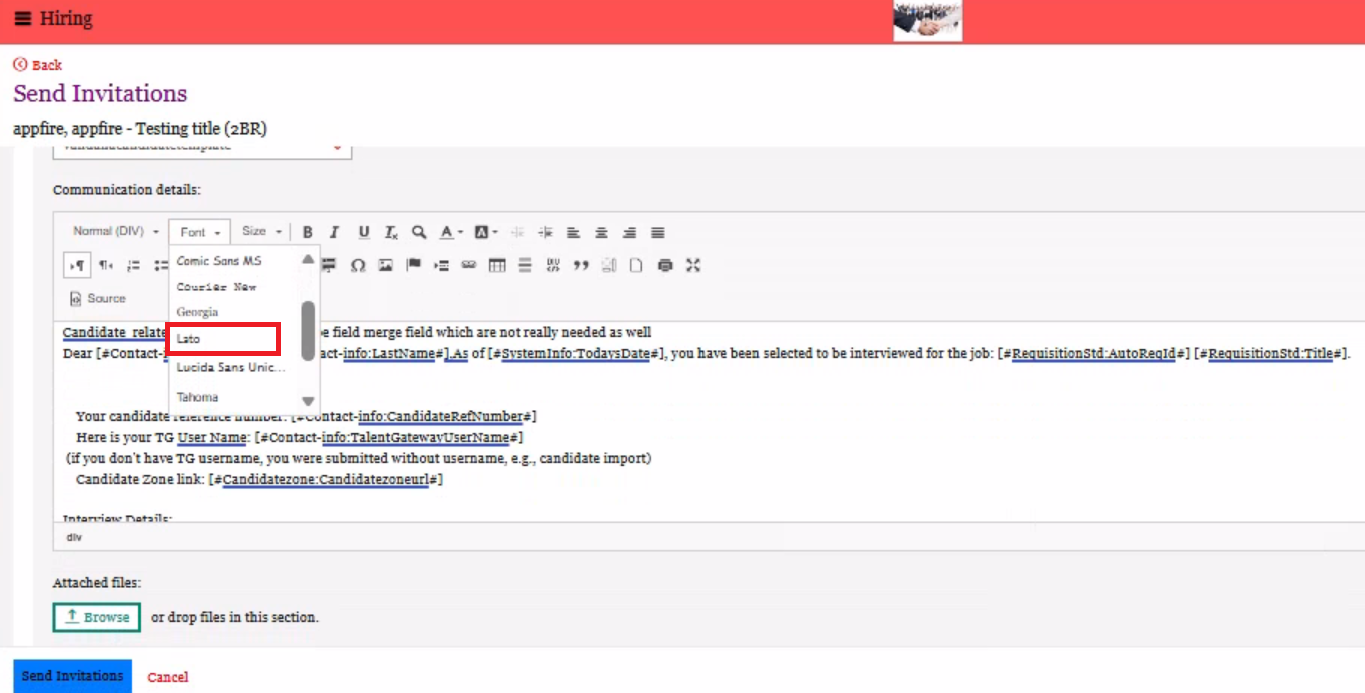Maximize the editor with fullscreen icon
Image resolution: width=1365 pixels, height=693 pixels.
pos(693,265)
